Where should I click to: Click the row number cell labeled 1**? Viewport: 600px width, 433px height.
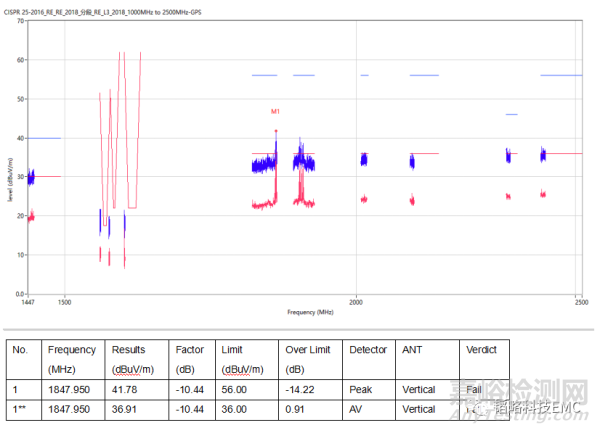23,408
